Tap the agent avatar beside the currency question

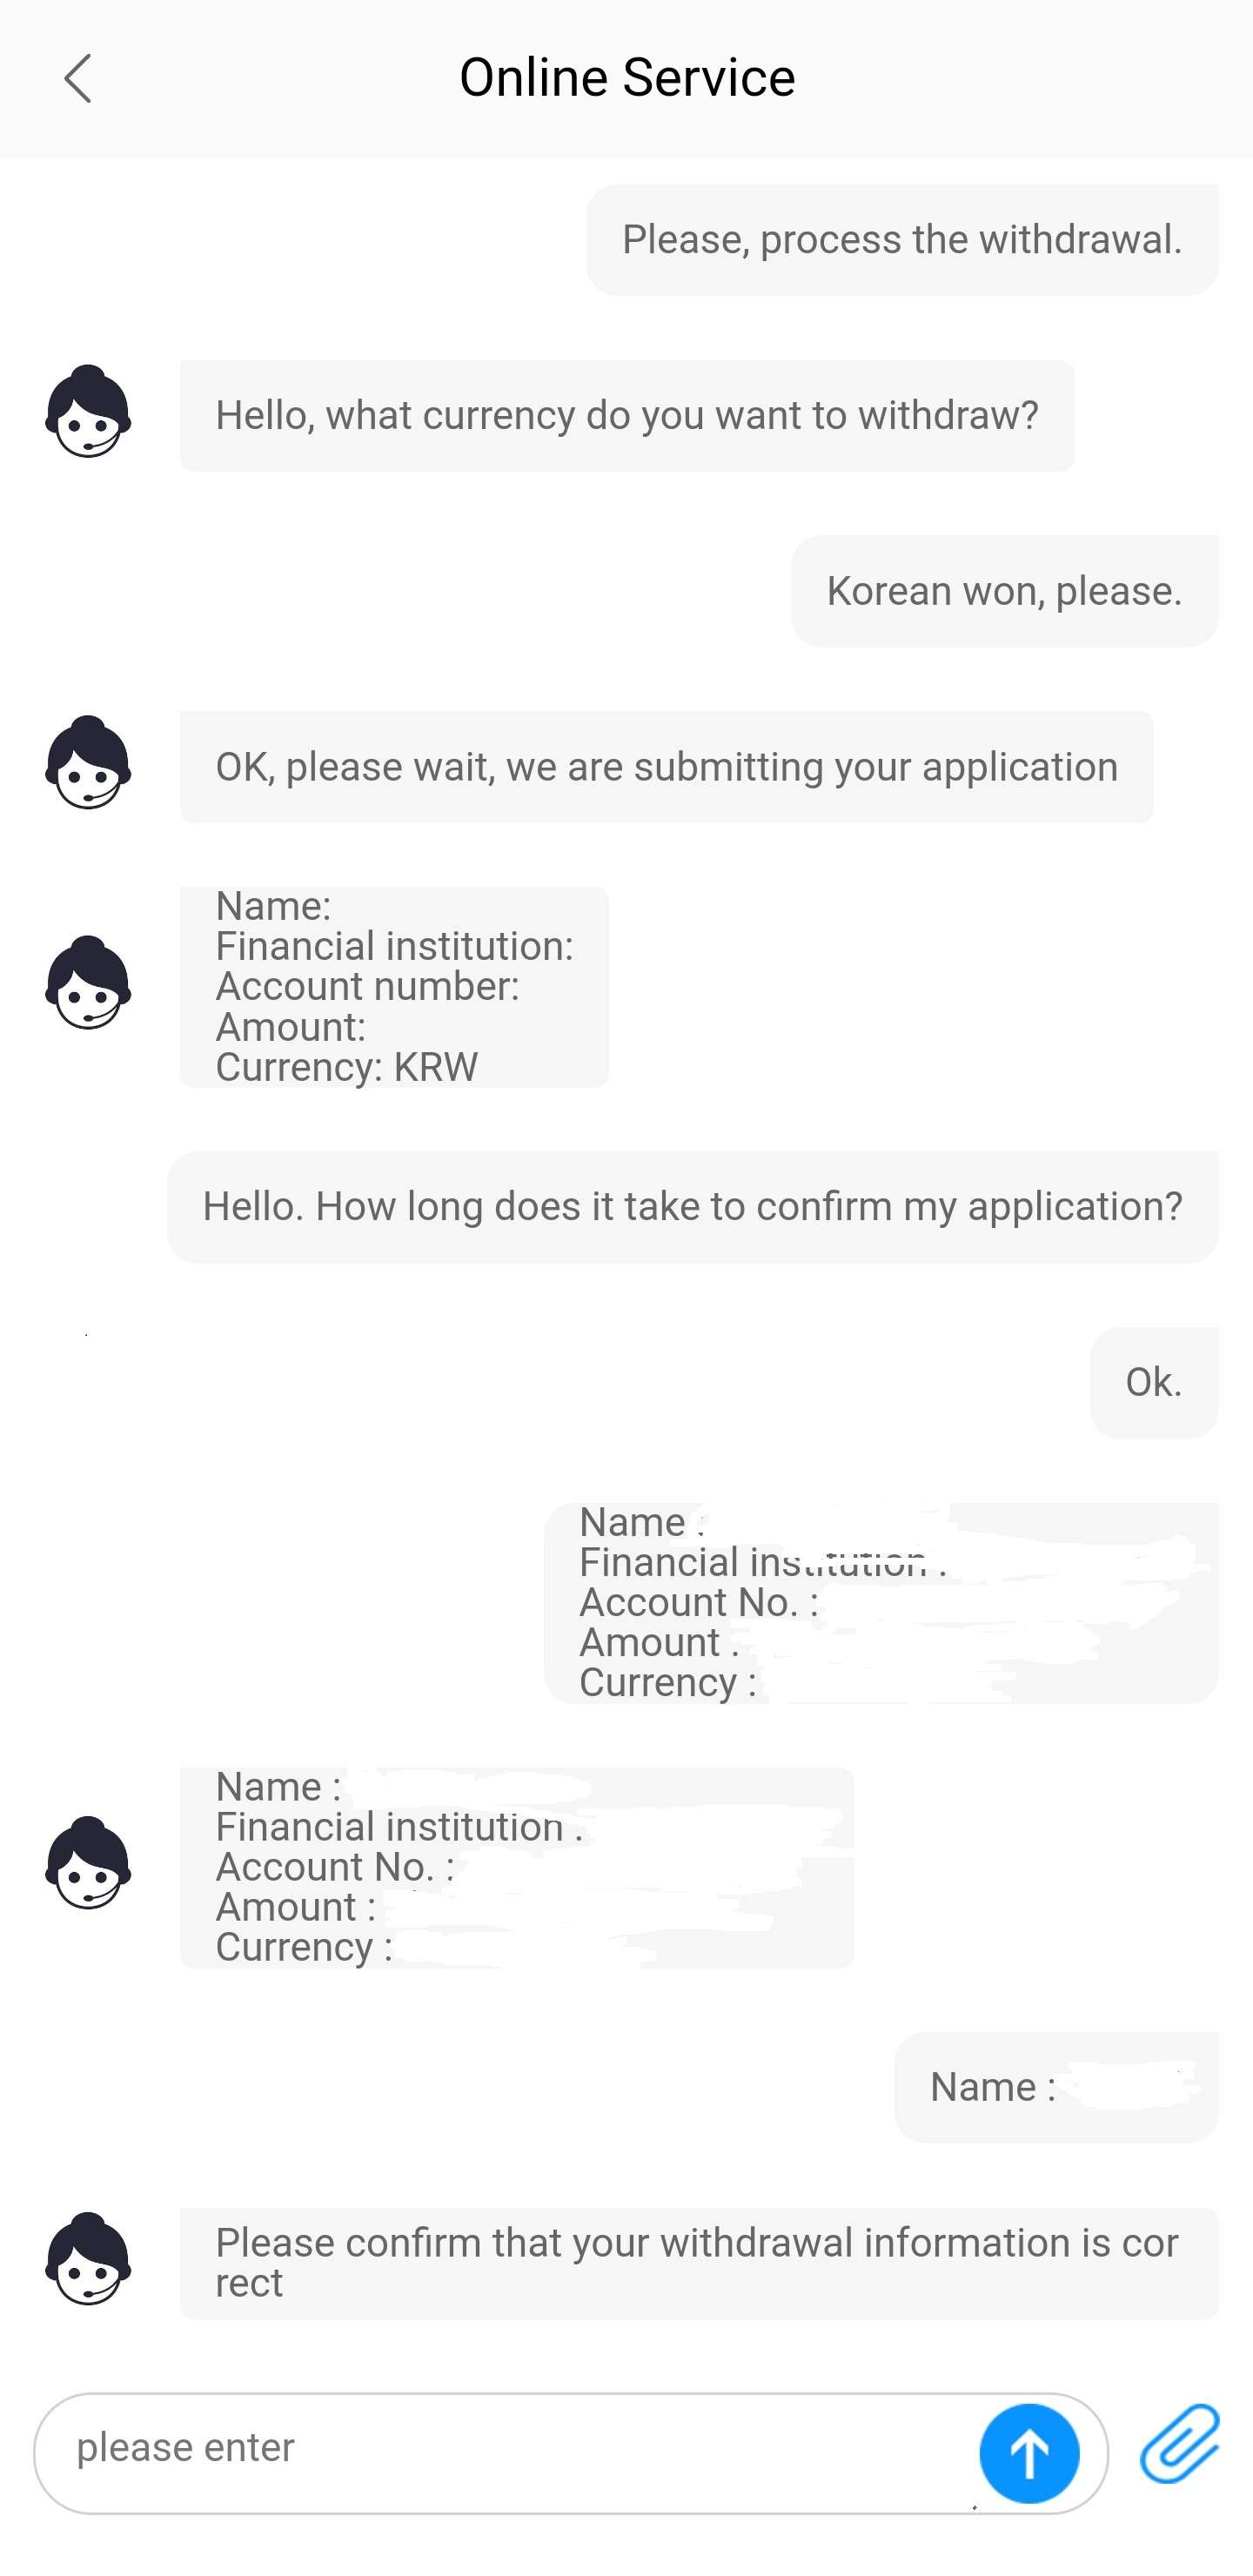pos(88,412)
